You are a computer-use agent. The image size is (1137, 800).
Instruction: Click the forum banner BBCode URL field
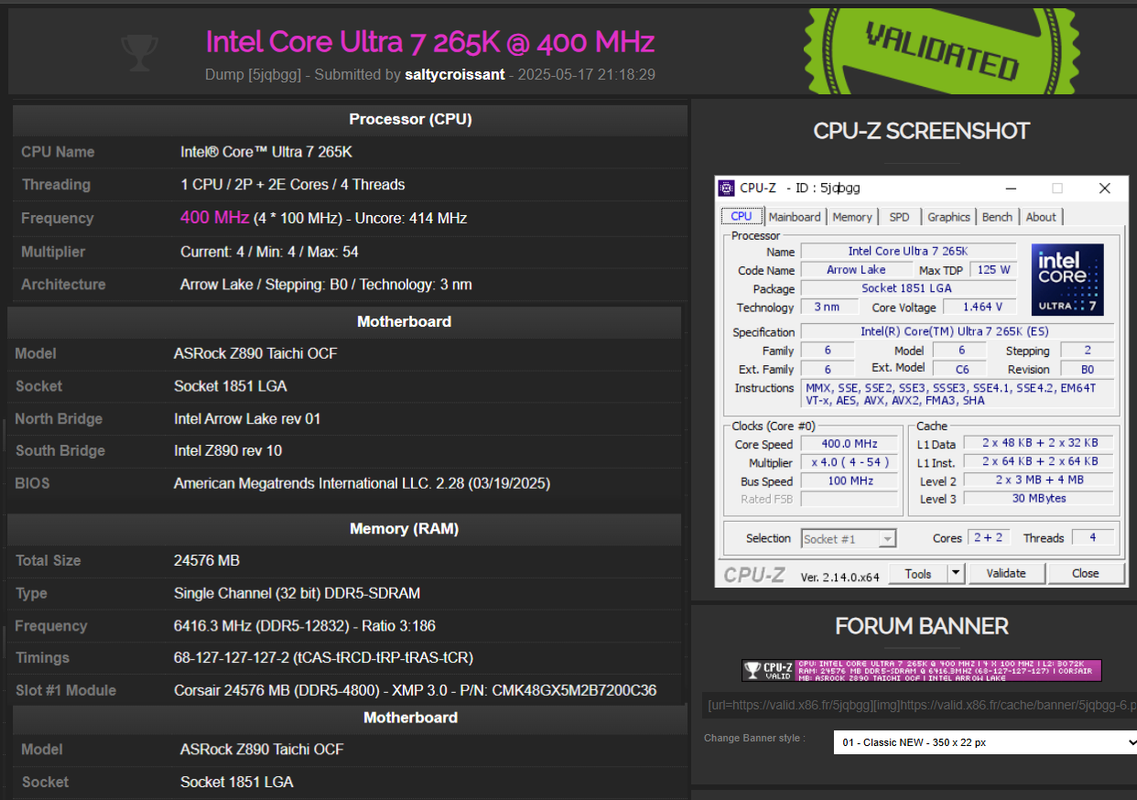pyautogui.click(x=919, y=705)
